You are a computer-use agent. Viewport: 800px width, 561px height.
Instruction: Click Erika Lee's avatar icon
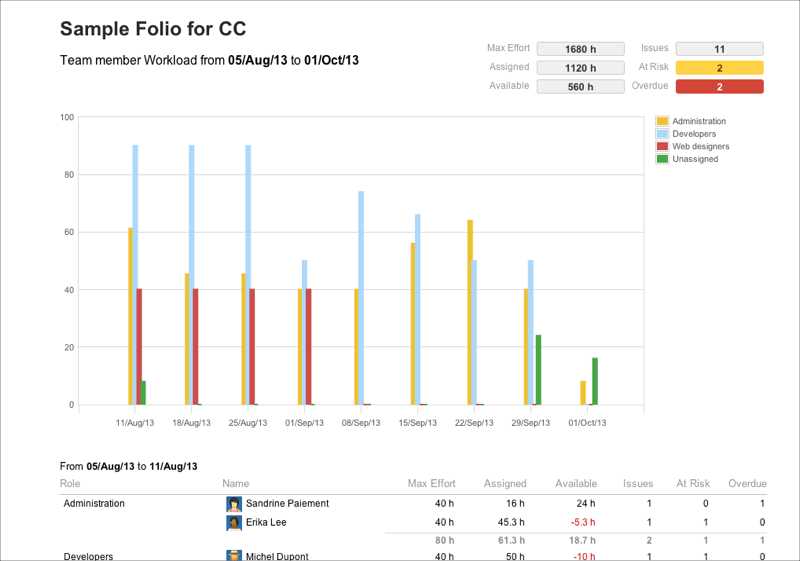click(234, 522)
